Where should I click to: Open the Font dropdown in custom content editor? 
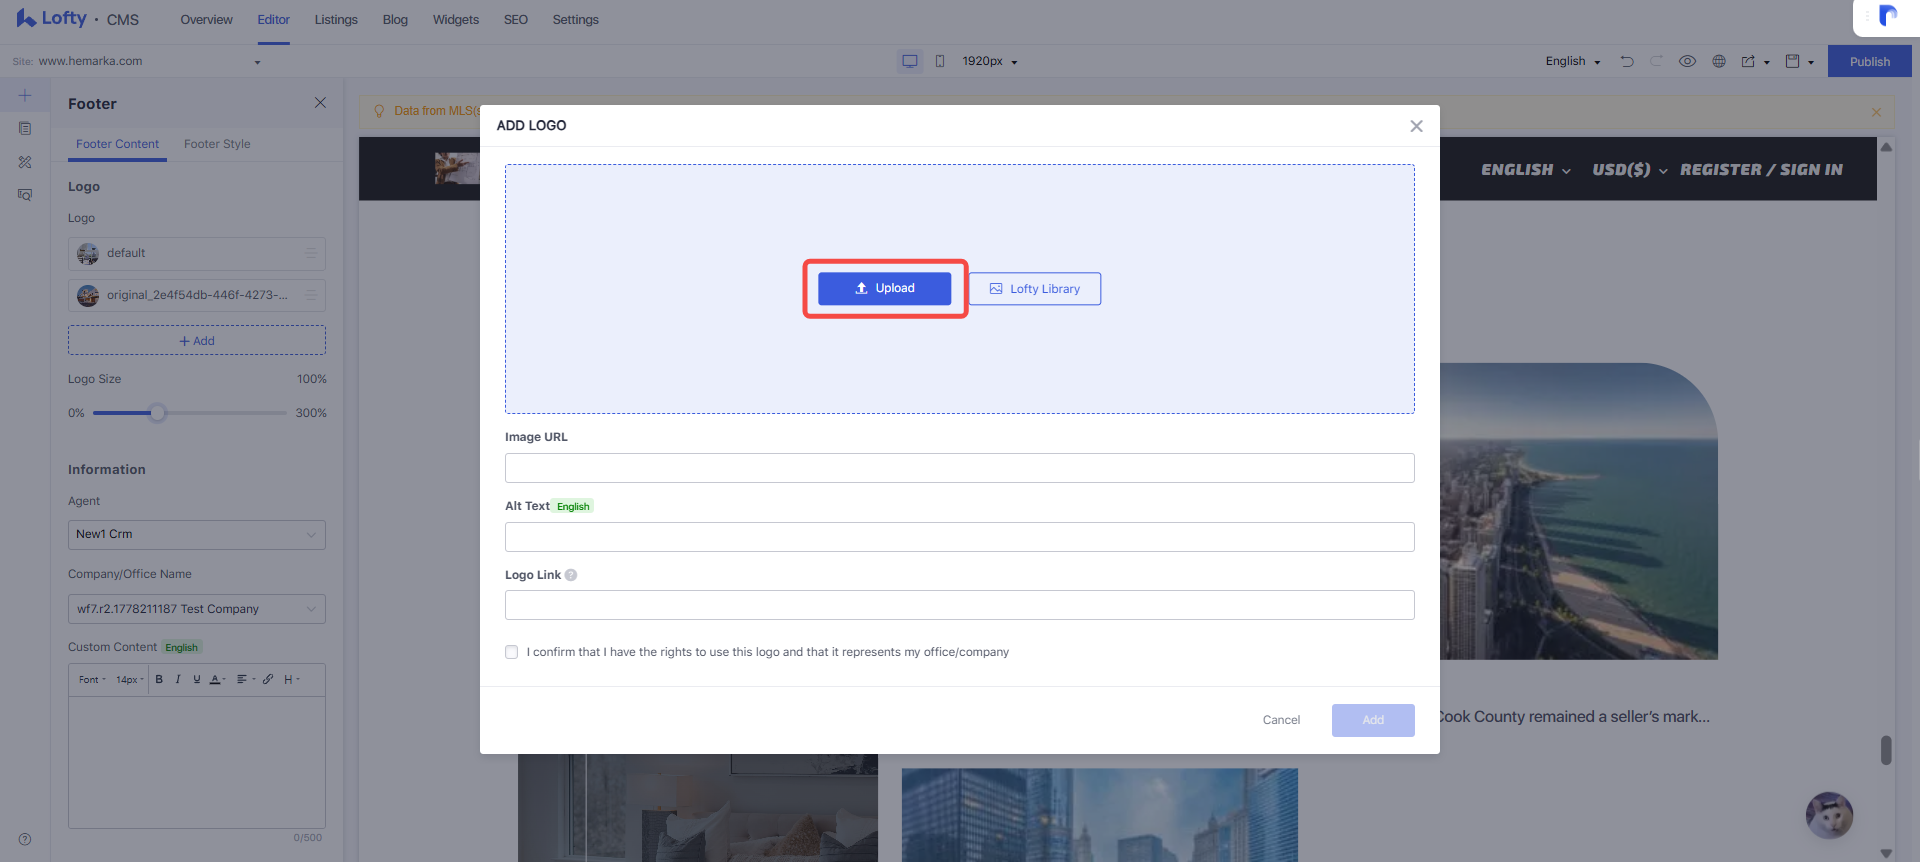(x=92, y=680)
